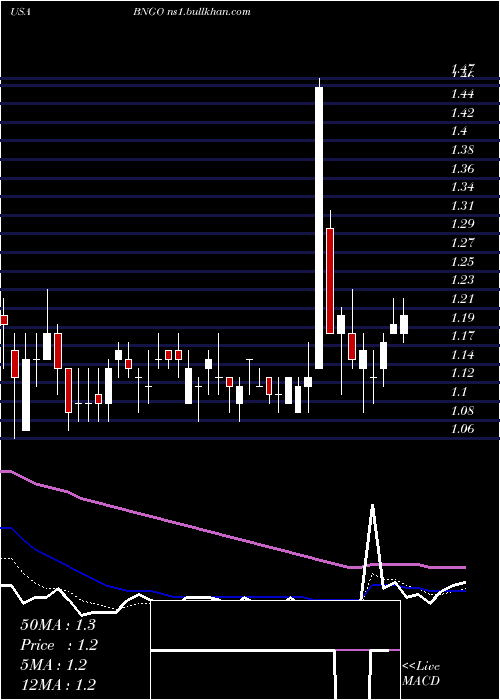Click the last white candlestick on the right
Image resolution: width=500 pixels, height=700 pixels.
(x=404, y=324)
